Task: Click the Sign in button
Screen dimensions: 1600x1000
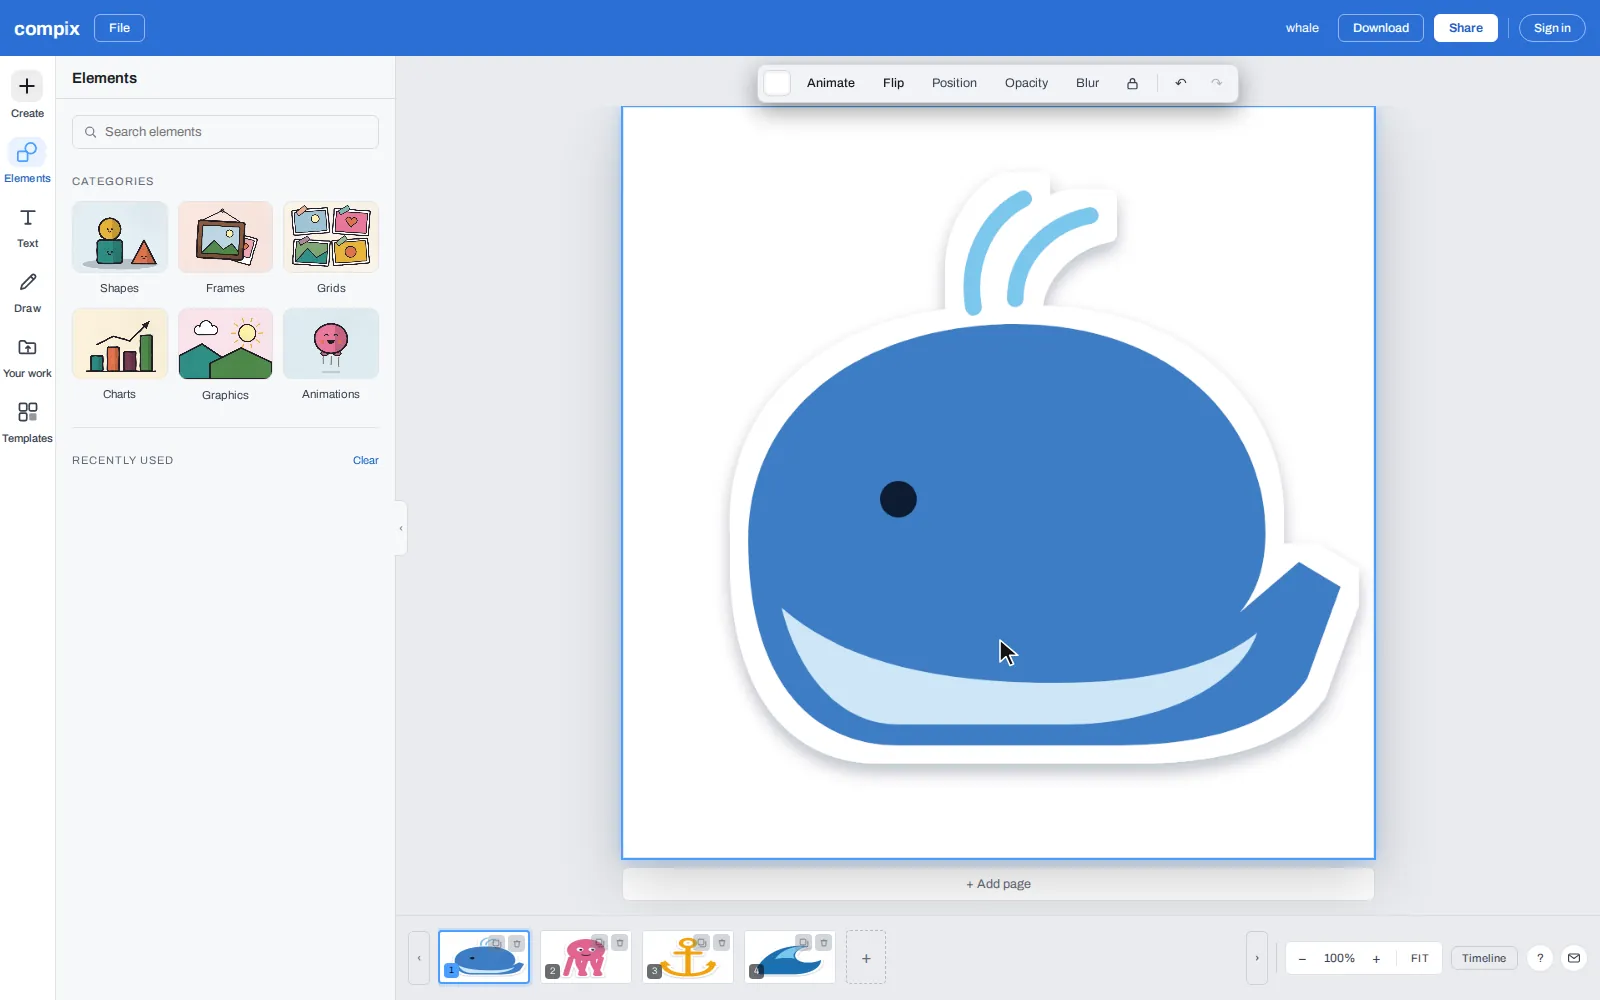Action: point(1552,28)
